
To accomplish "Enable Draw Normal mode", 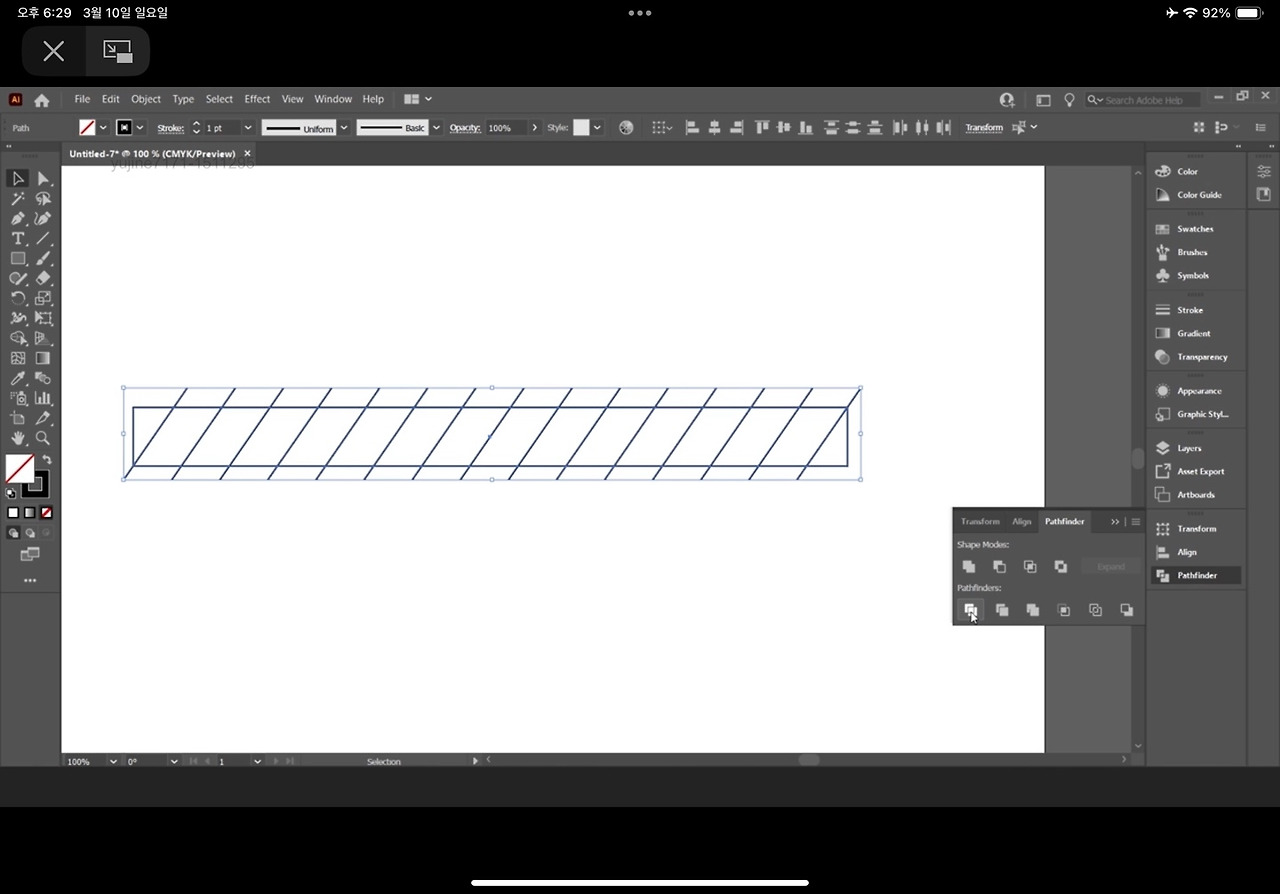I will pyautogui.click(x=14, y=533).
